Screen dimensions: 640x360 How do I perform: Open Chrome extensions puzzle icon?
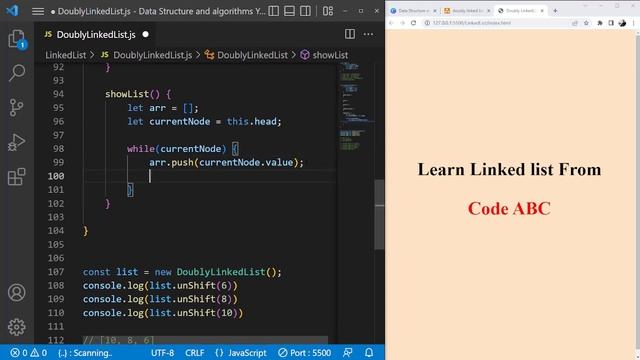[600, 23]
